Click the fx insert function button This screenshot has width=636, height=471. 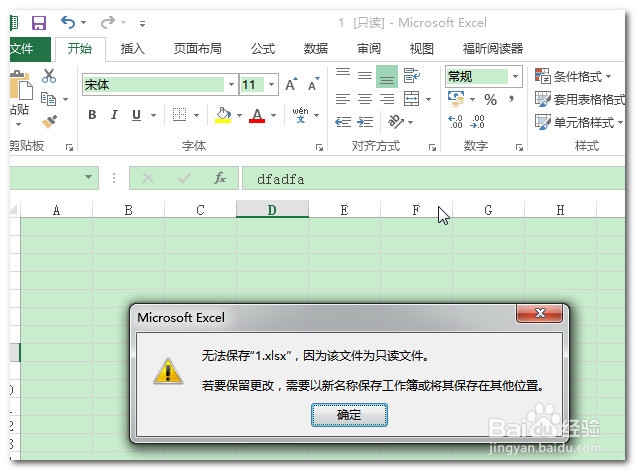click(219, 178)
